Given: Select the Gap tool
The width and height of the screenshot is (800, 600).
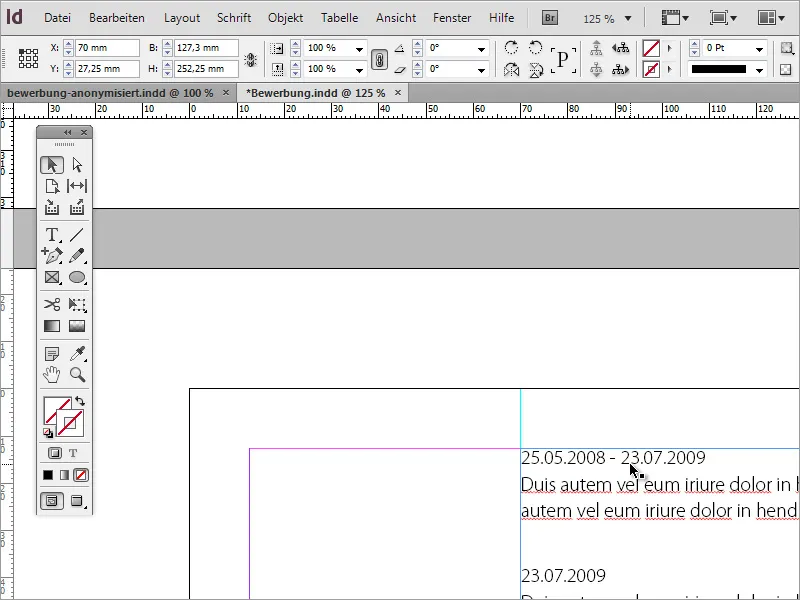Looking at the screenshot, I should 77,186.
